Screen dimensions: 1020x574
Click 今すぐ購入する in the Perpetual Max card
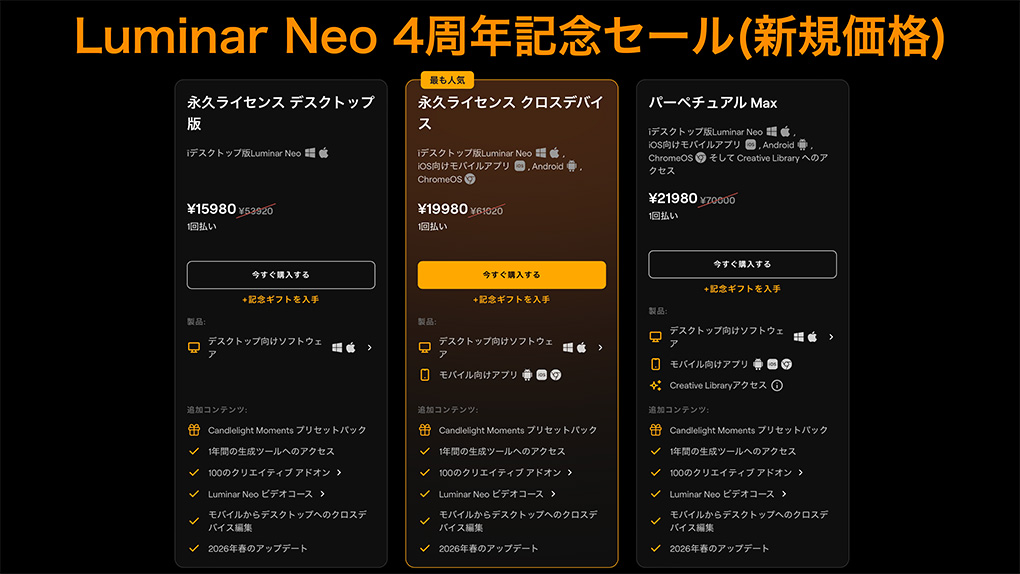coord(742,264)
